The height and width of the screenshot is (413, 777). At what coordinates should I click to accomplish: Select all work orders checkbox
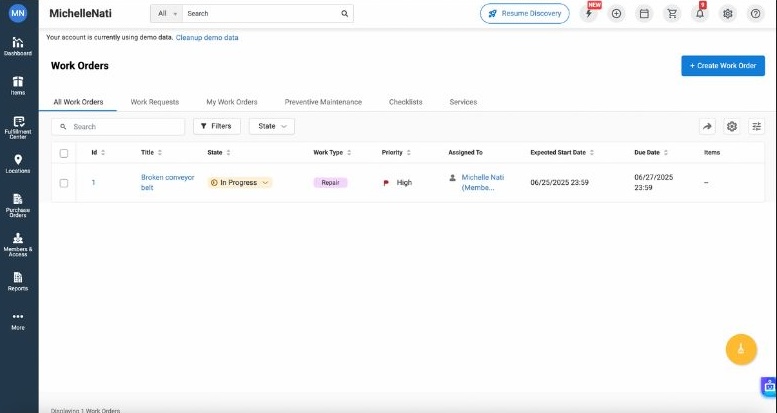tap(64, 153)
